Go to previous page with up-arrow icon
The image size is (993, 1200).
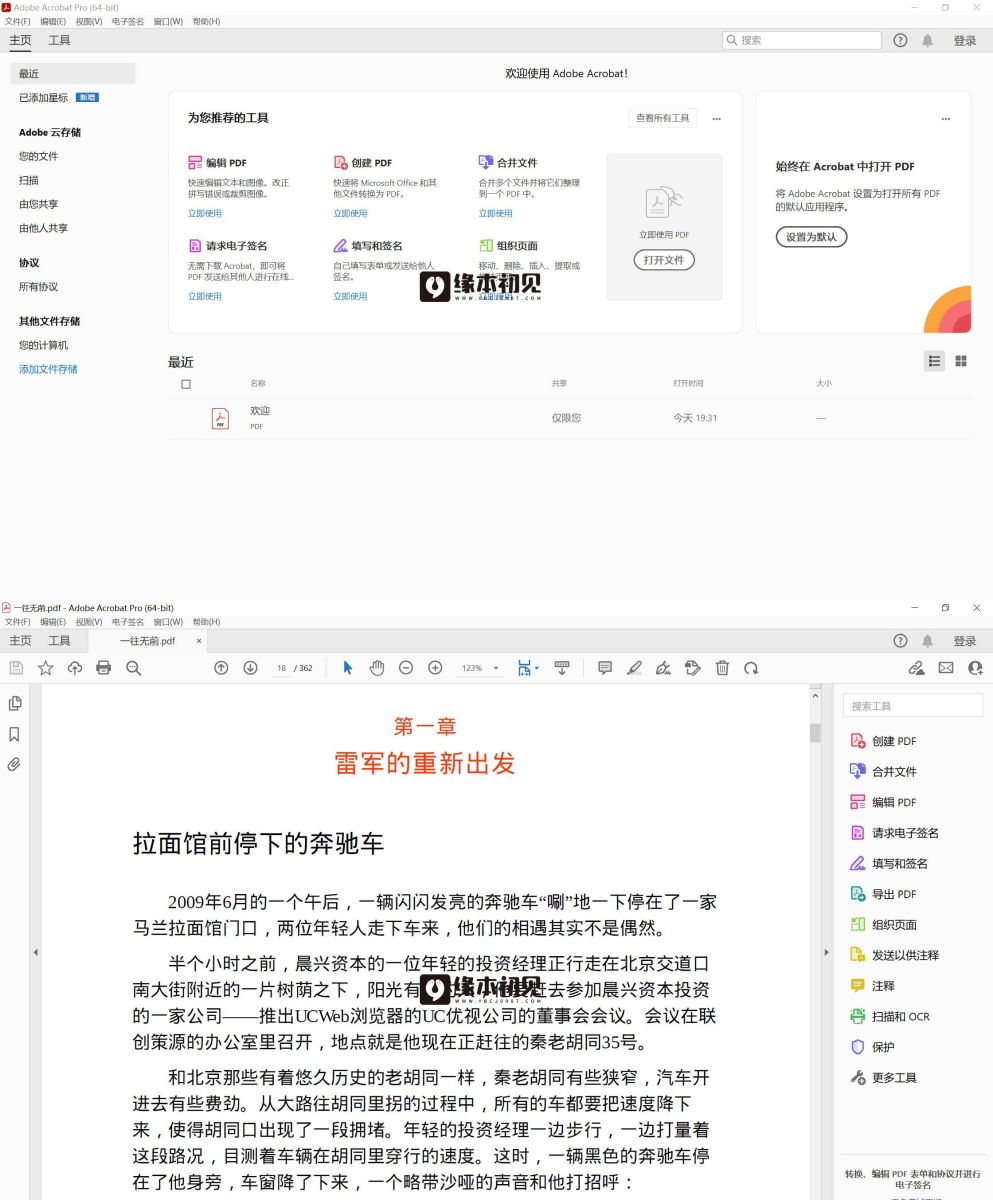coord(221,668)
